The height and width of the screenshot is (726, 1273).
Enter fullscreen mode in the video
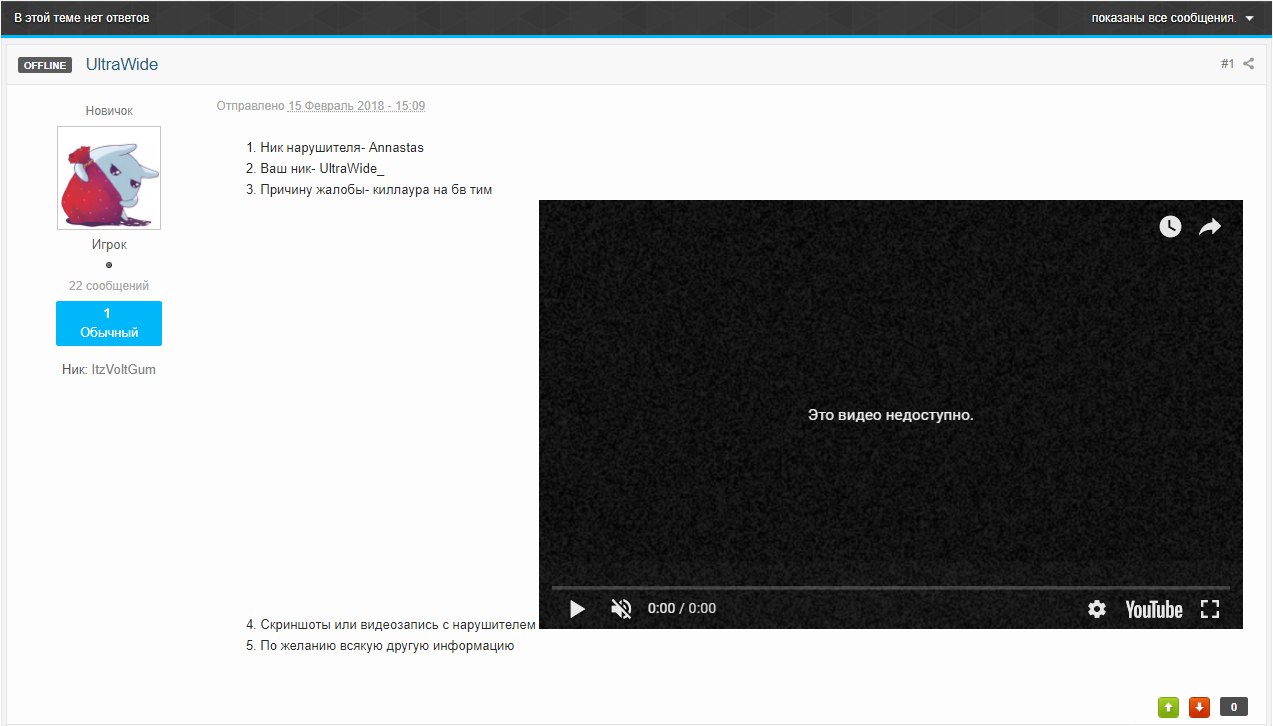tap(1210, 609)
